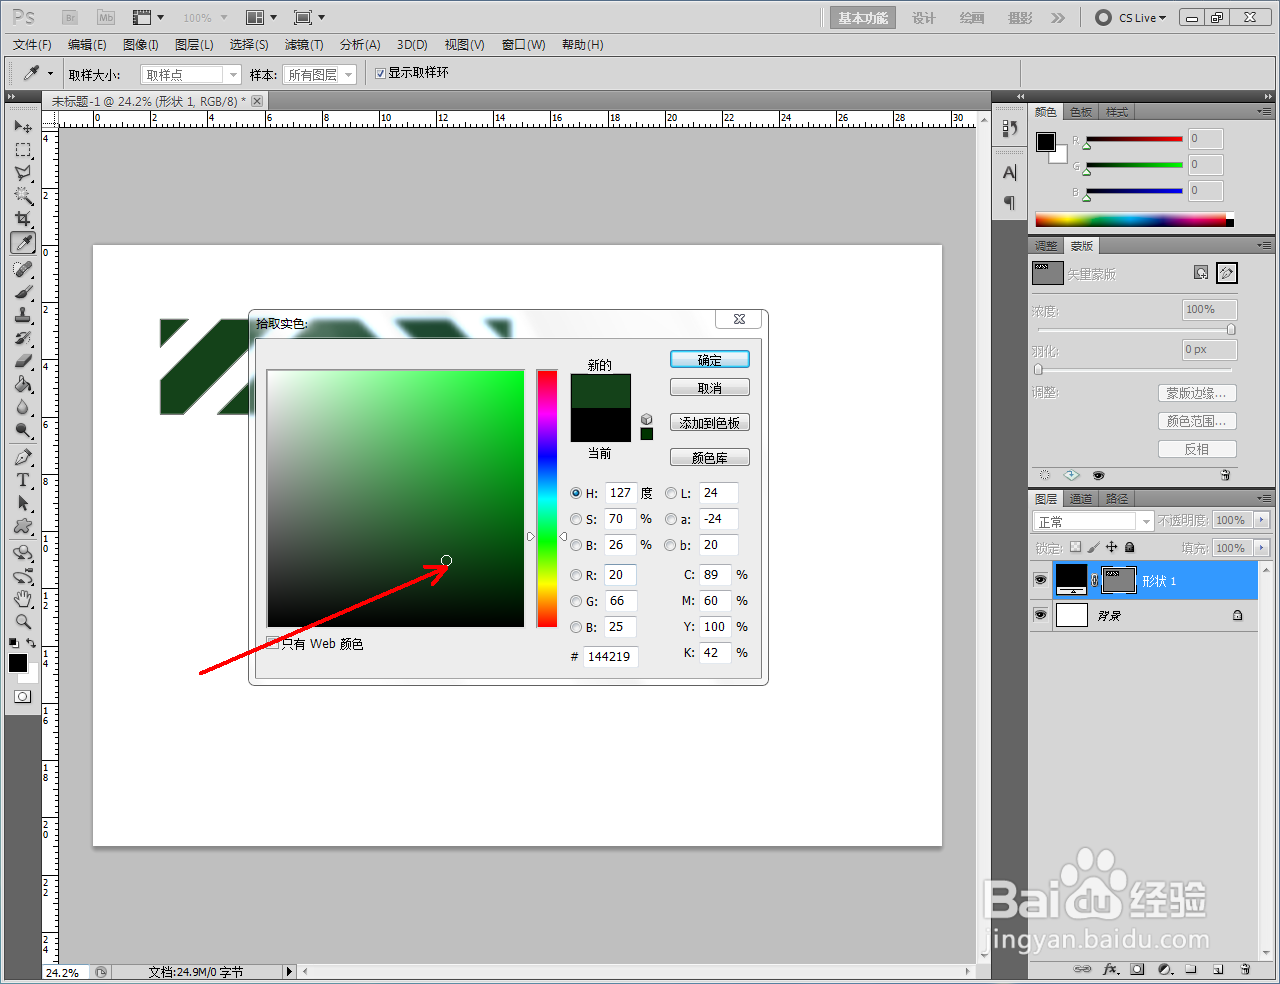This screenshot has width=1280, height=984.
Task: Select the Eyedropper tool in toolbox
Action: pyautogui.click(x=23, y=242)
